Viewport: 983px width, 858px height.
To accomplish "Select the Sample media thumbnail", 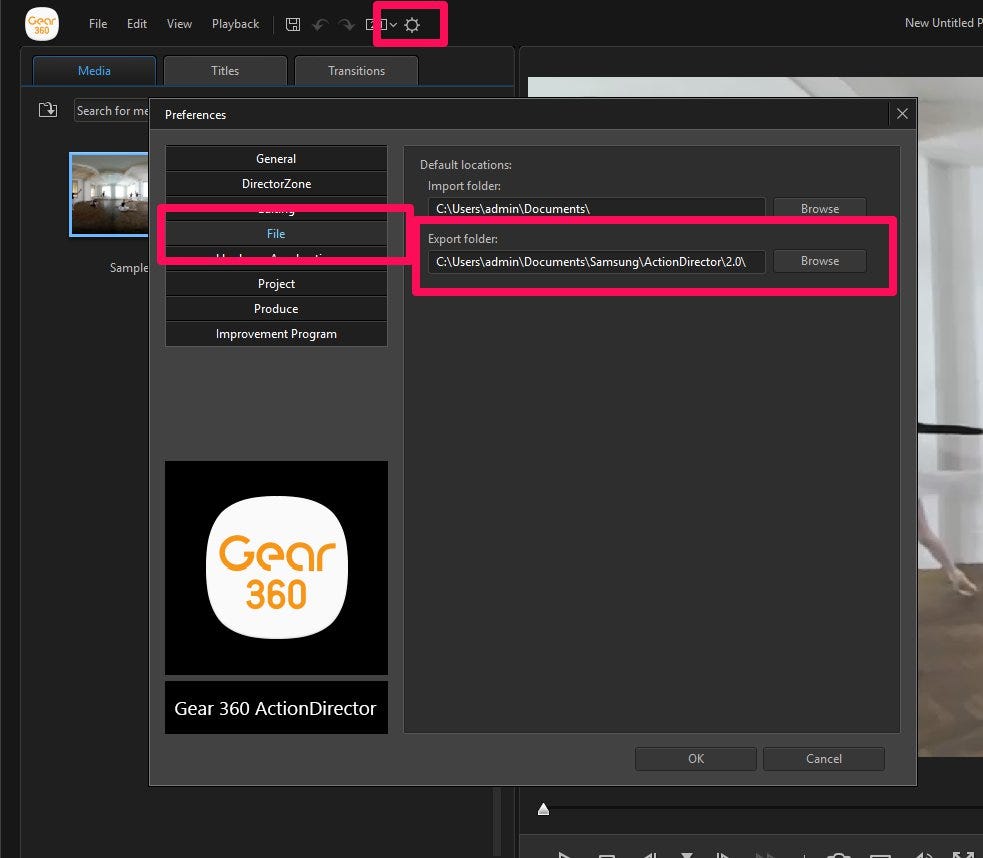I will [109, 194].
